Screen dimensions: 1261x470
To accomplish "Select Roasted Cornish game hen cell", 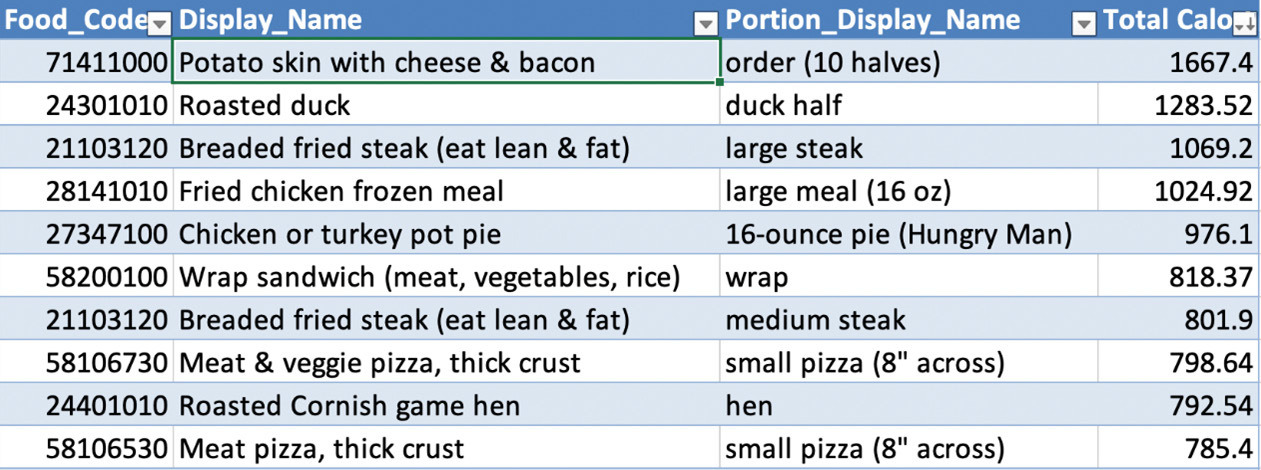I will [x=446, y=406].
